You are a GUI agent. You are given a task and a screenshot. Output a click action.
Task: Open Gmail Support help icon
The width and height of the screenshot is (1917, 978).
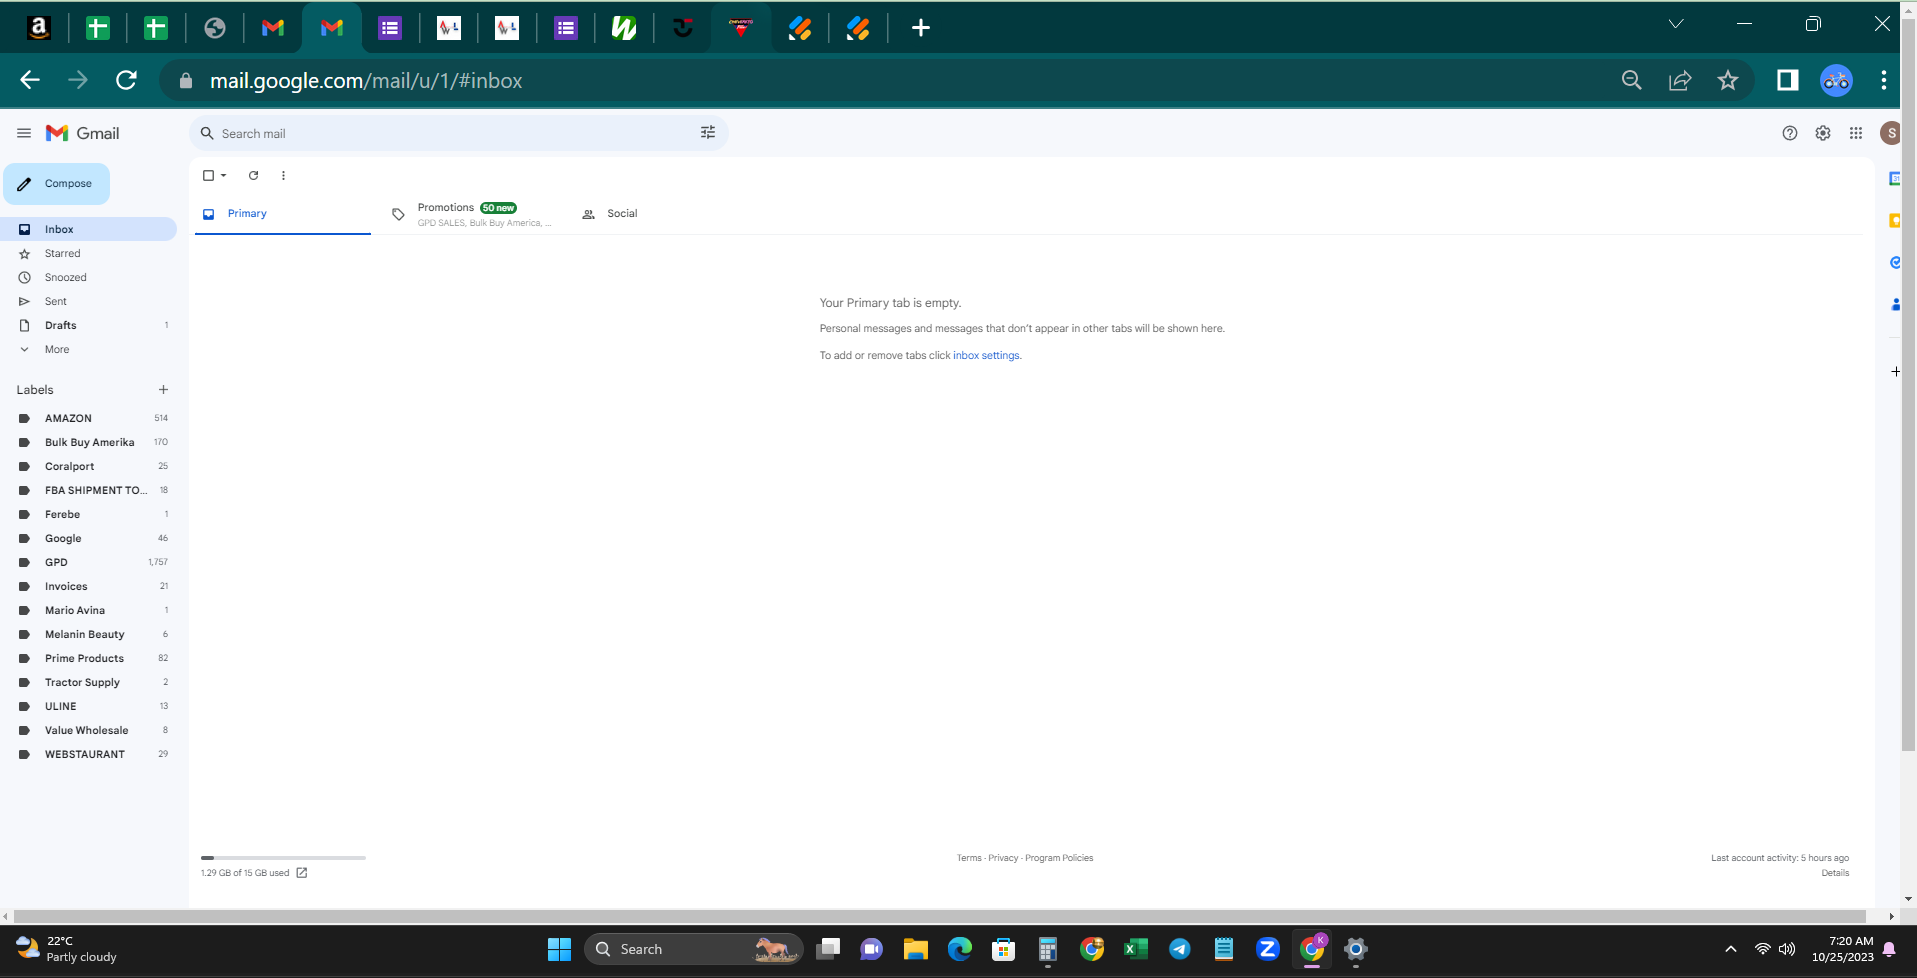pos(1790,133)
